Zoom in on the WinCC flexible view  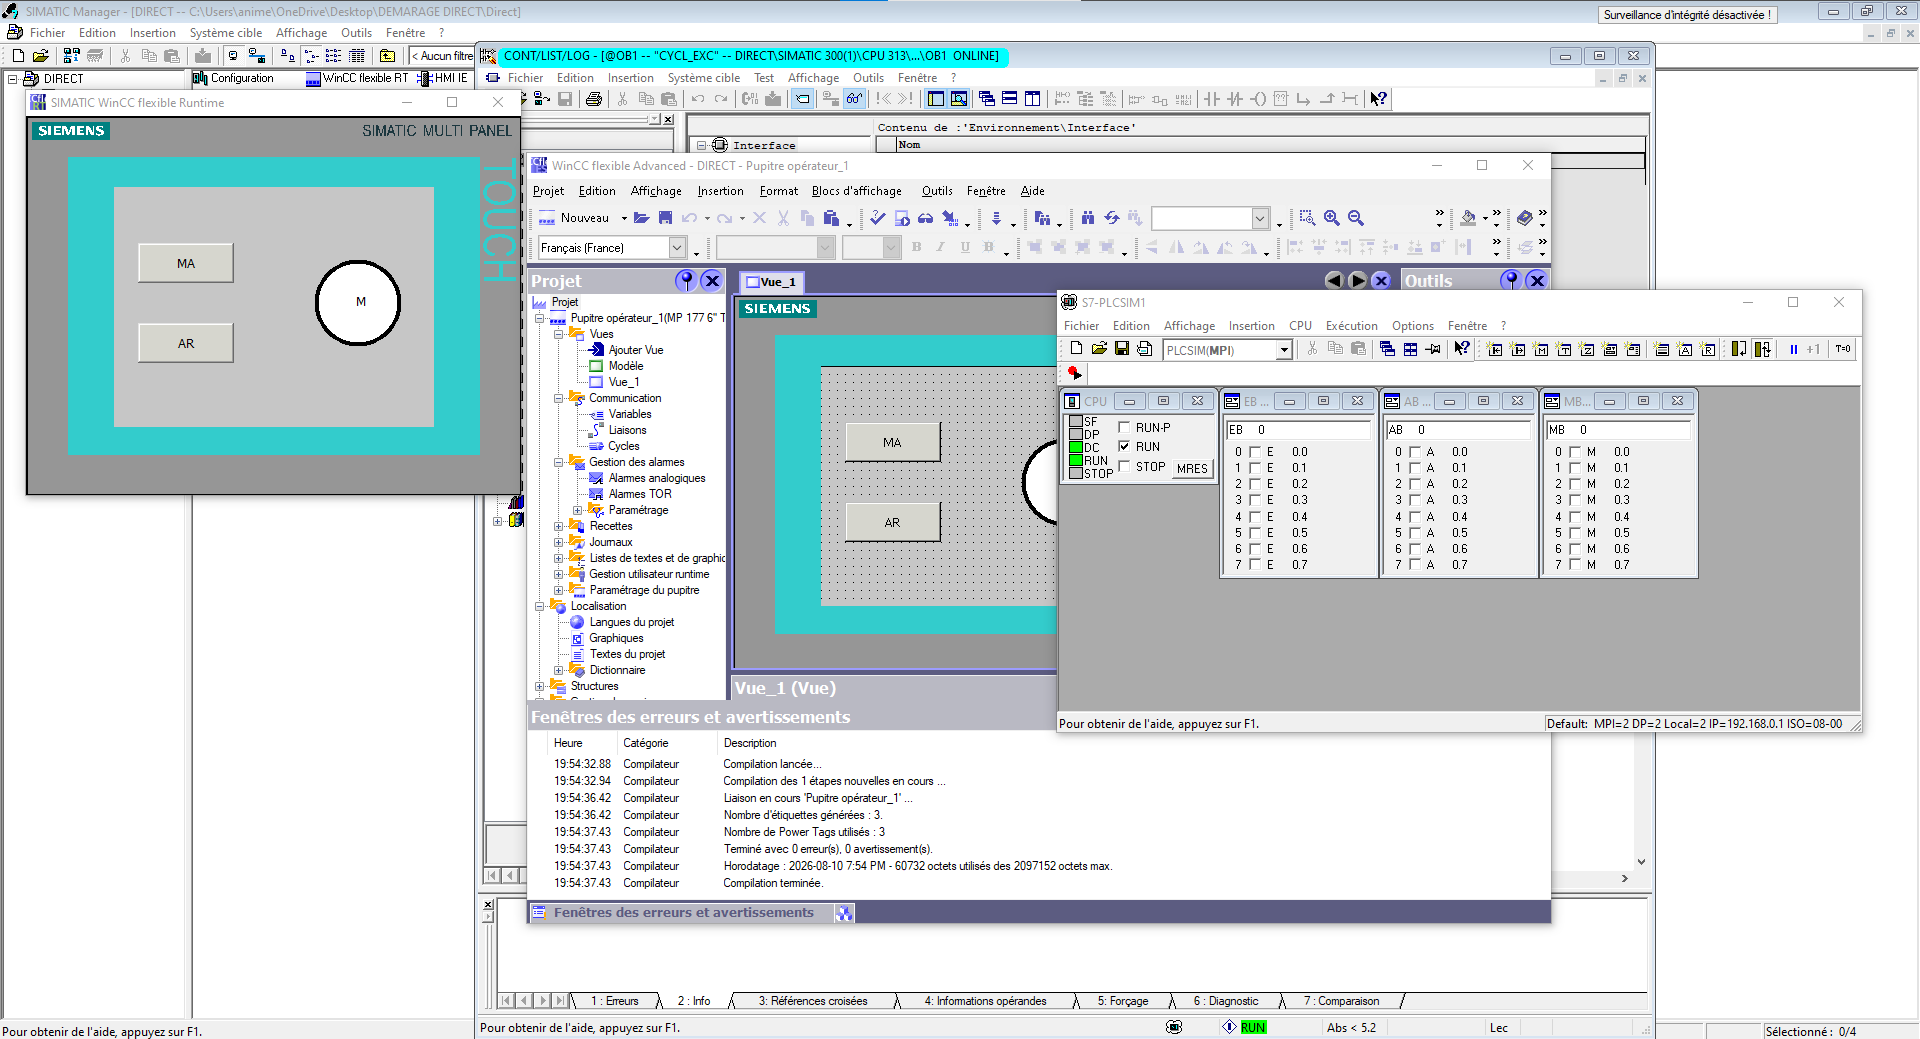coord(1332,218)
